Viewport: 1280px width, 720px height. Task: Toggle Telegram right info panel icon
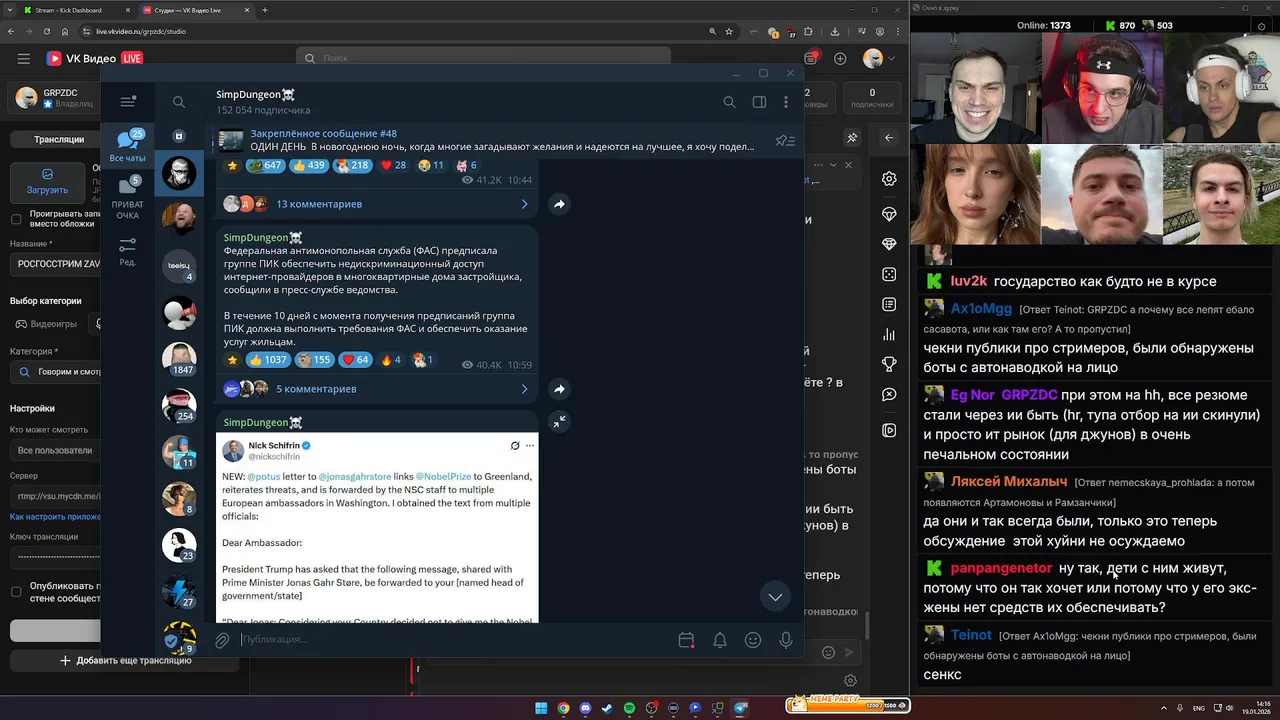click(x=759, y=102)
